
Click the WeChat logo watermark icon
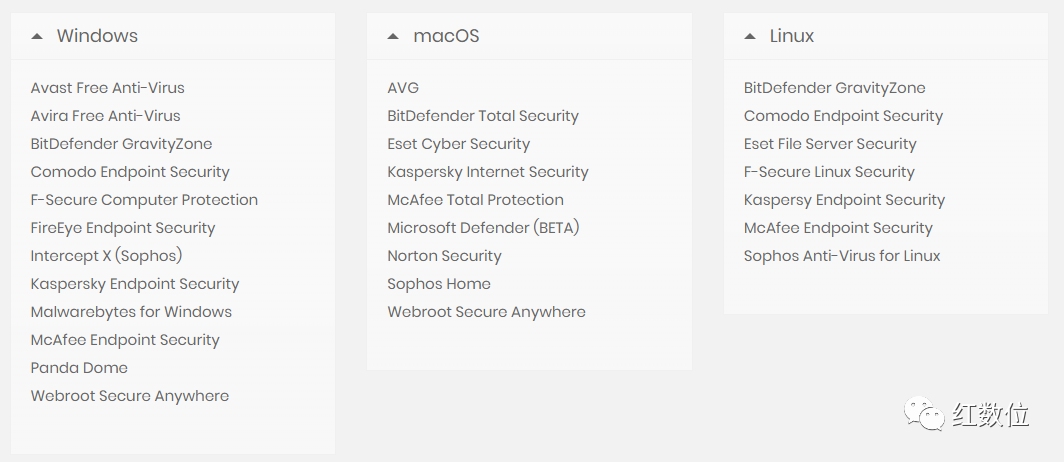[924, 414]
